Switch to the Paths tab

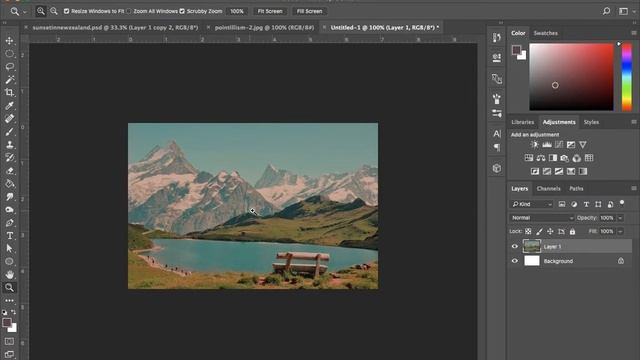point(576,189)
